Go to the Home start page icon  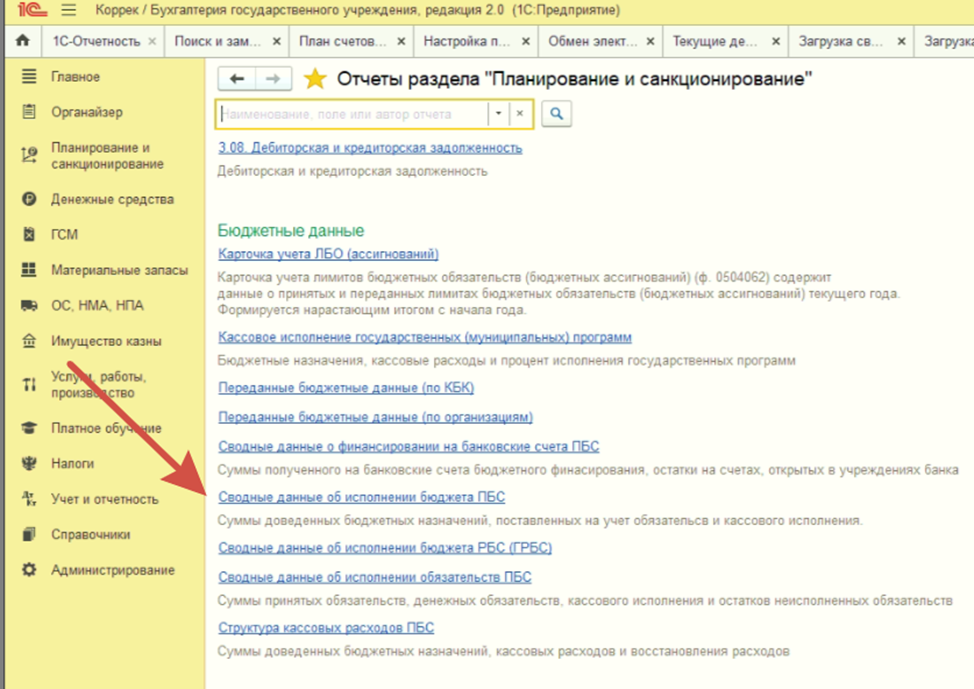[23, 41]
